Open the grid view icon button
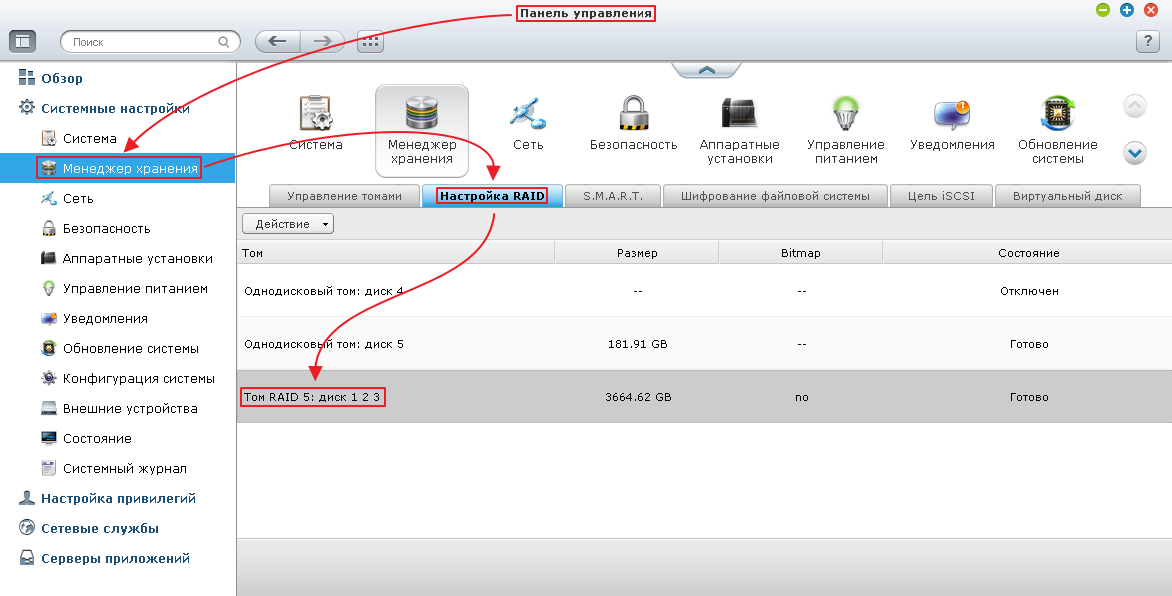The width and height of the screenshot is (1172, 596). point(370,42)
